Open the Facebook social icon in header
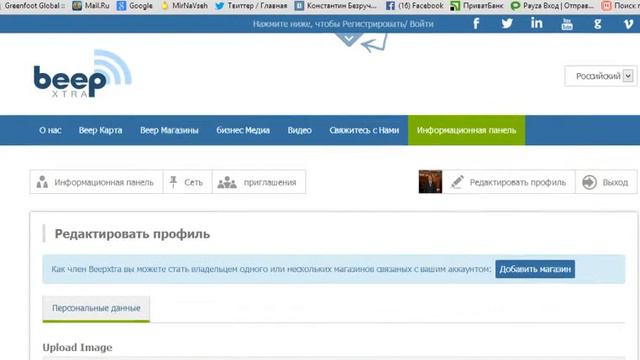This screenshot has height=360, width=640. tap(476, 24)
